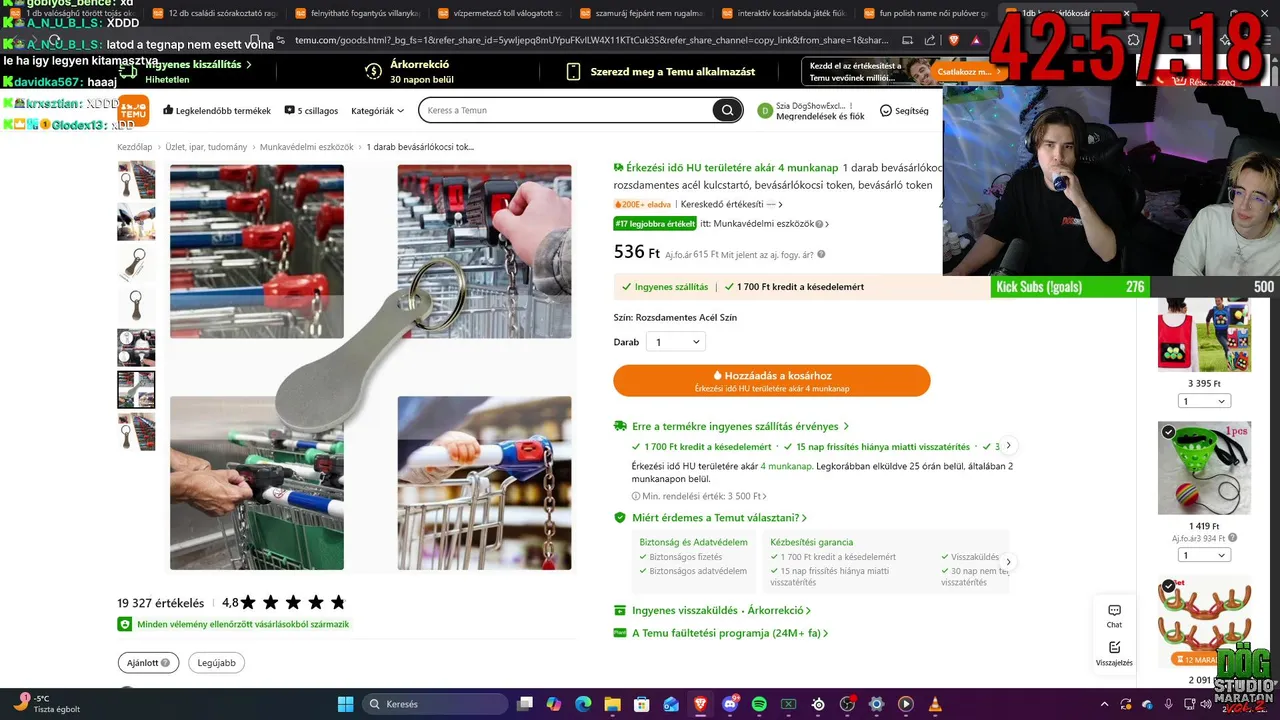This screenshot has height=720, width=1280.
Task: Click Munkavédelmi eszközök breadcrumb
Action: click(307, 147)
